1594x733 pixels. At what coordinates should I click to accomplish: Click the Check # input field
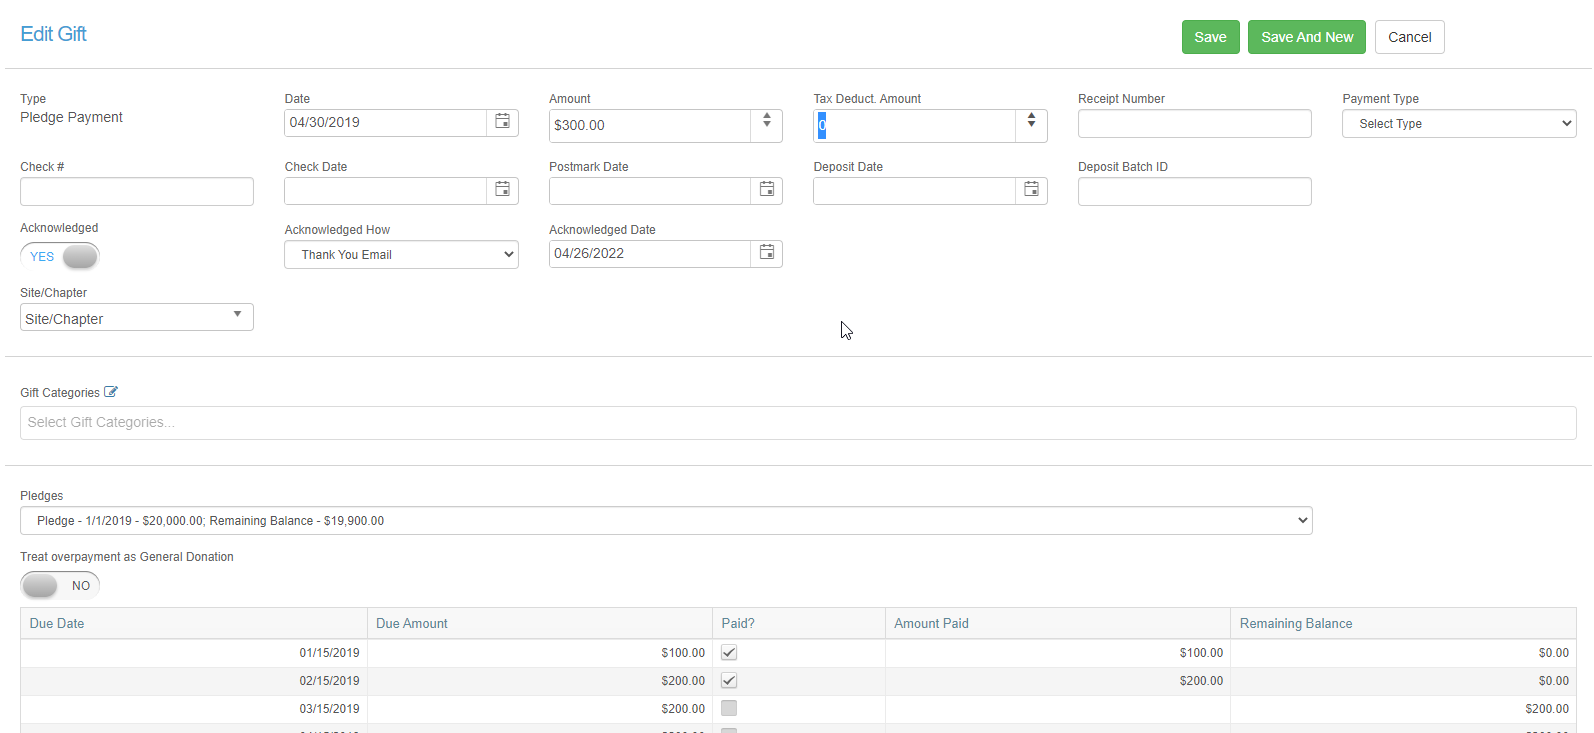point(137,192)
